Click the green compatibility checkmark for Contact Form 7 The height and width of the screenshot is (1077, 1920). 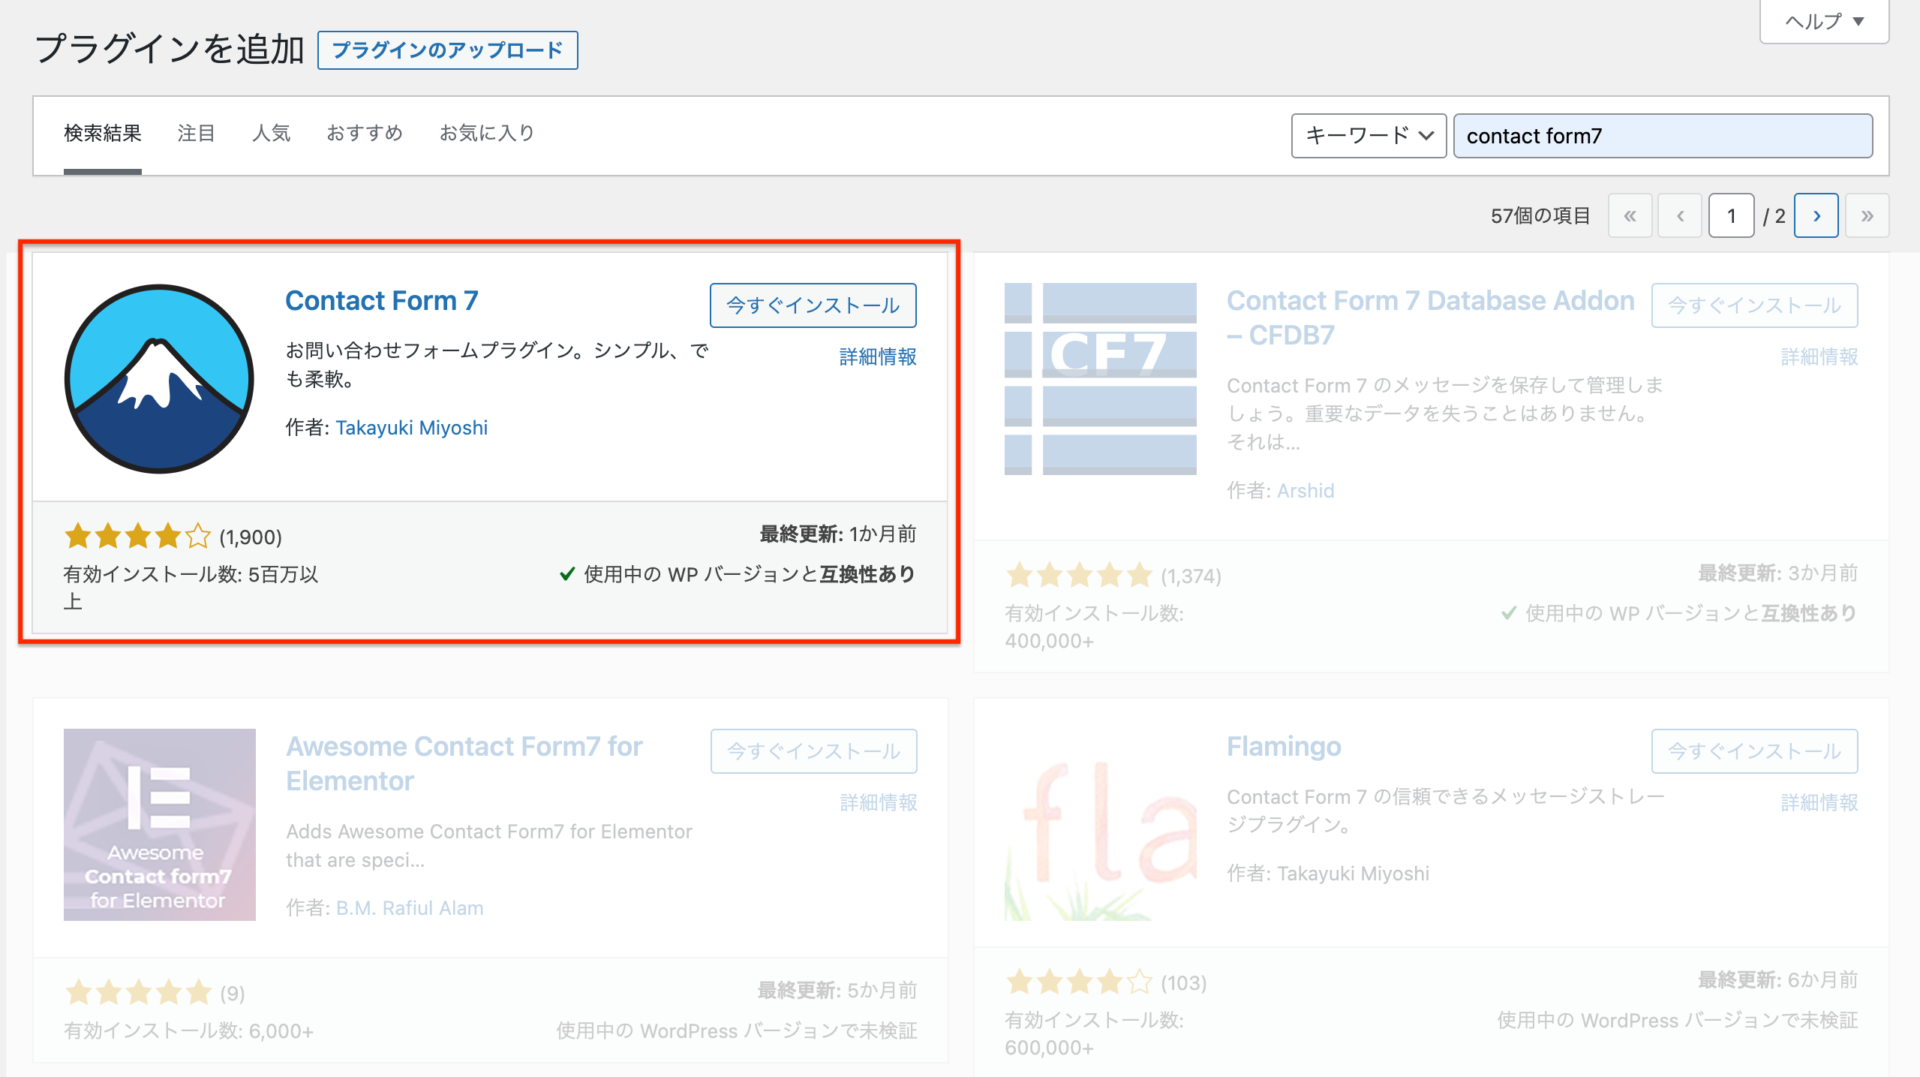pos(567,574)
